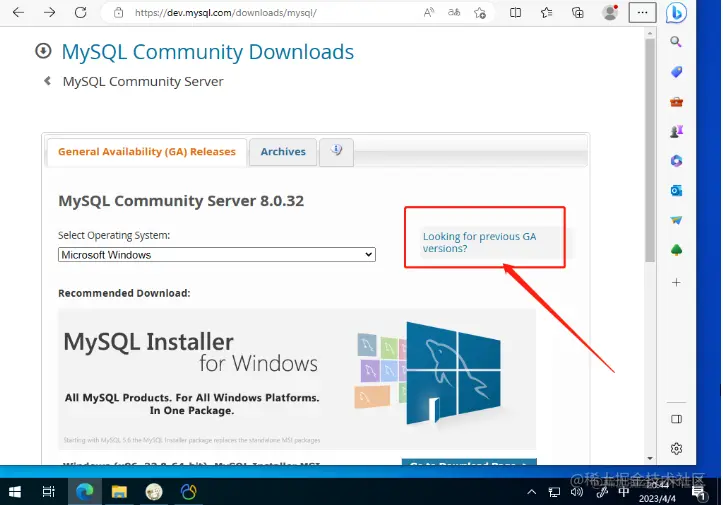Click Microsoft Edge taskbar icon

tap(85, 492)
